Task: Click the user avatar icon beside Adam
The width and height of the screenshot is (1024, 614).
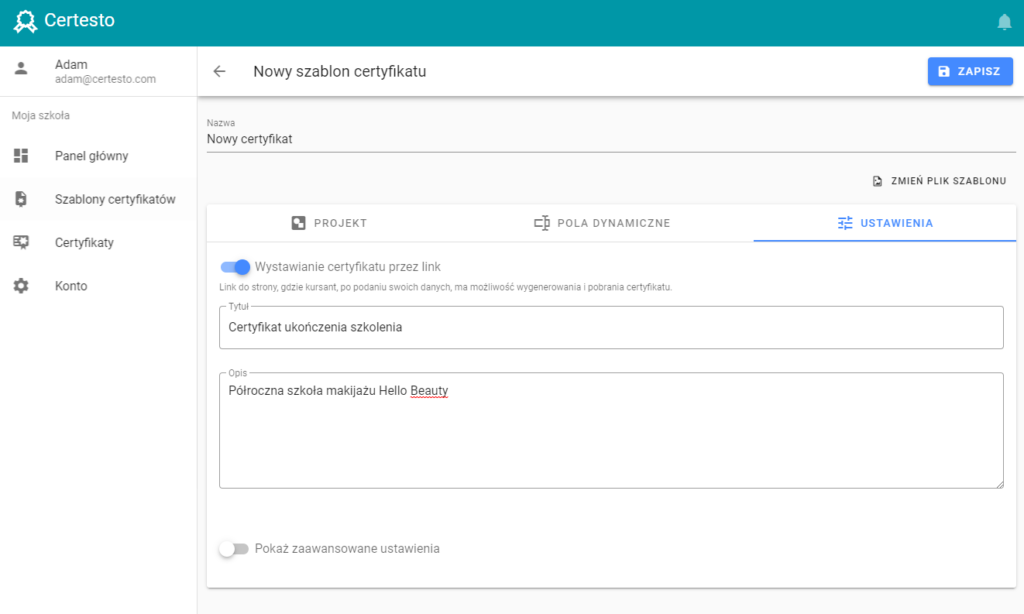Action: click(x=21, y=68)
